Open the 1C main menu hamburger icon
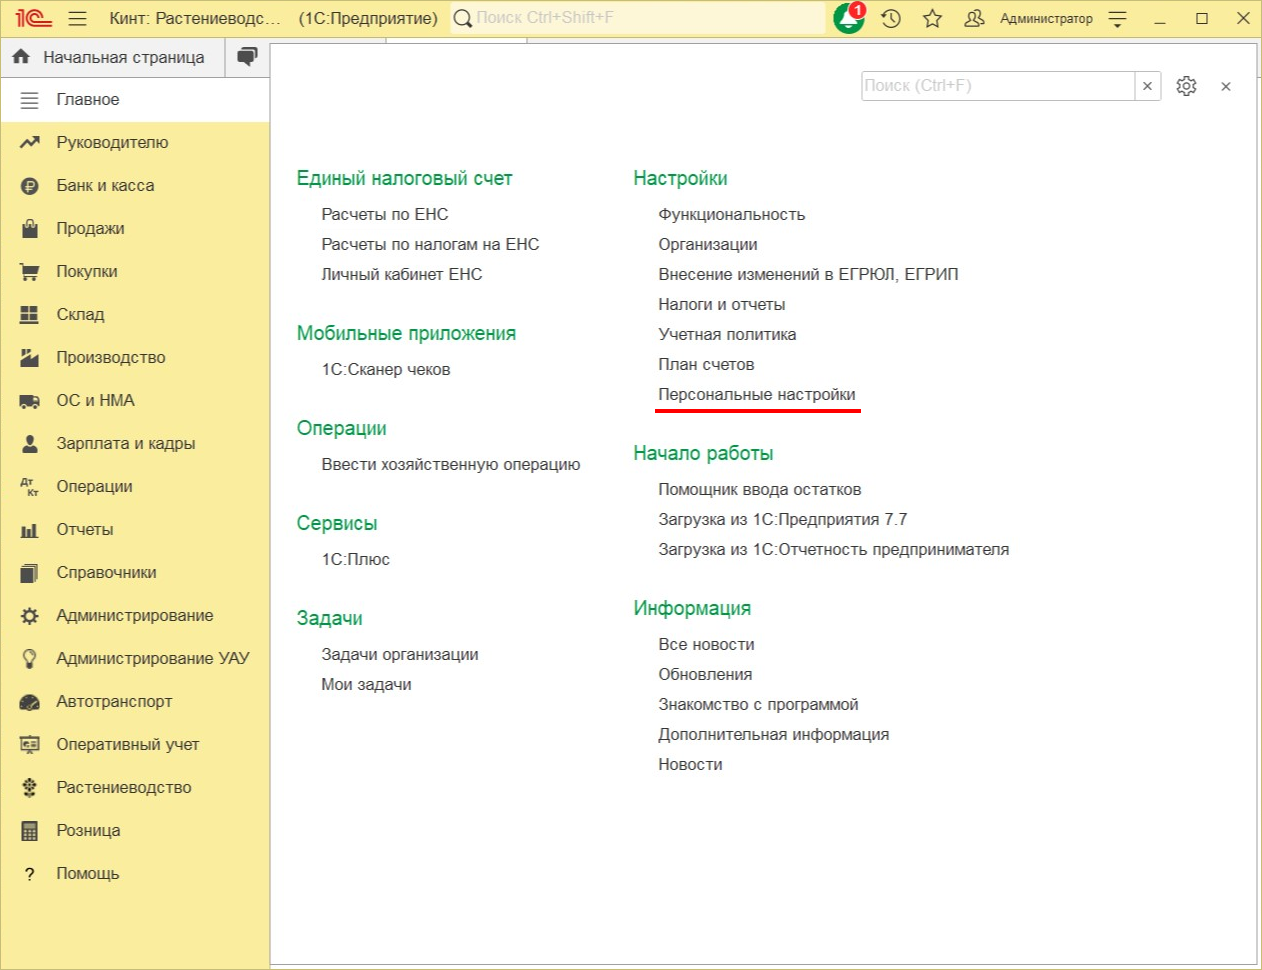The height and width of the screenshot is (970, 1262). (x=78, y=19)
